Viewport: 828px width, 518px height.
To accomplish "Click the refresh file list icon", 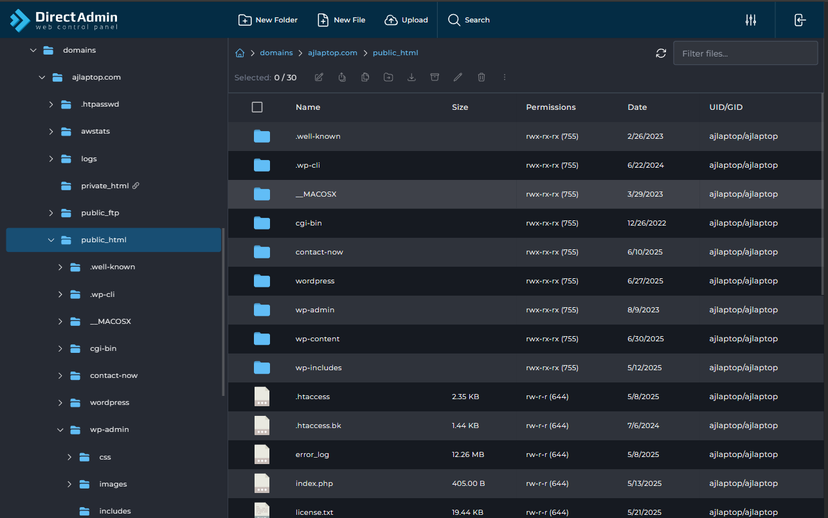I will 661,53.
